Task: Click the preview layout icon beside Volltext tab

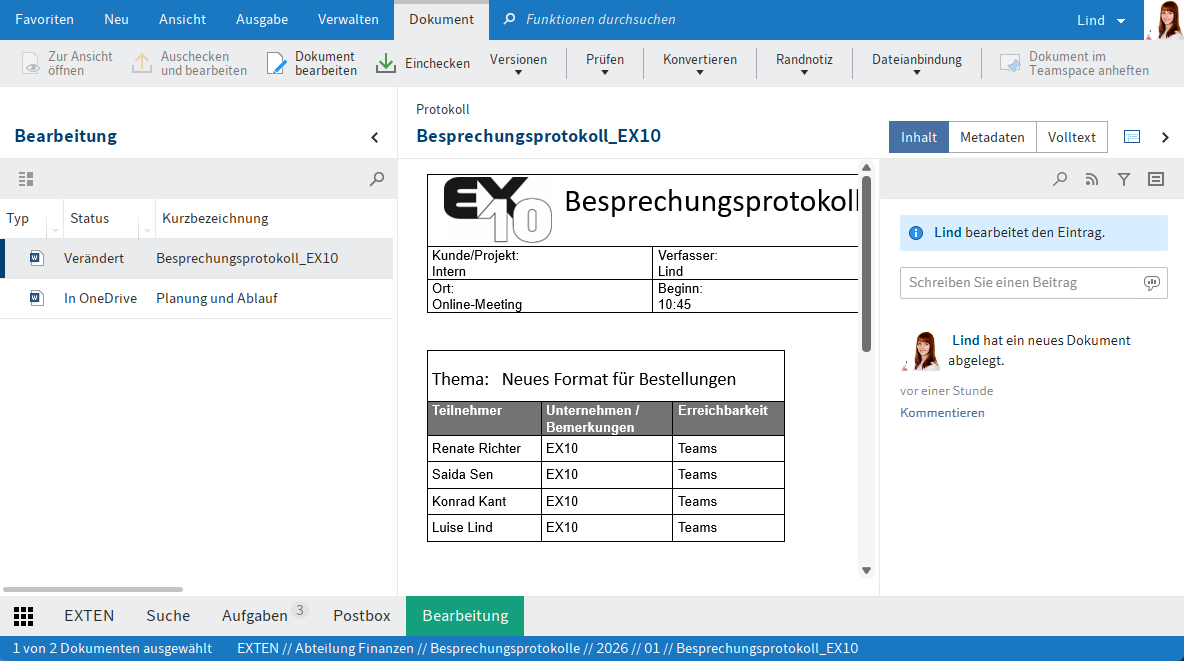Action: click(x=1133, y=136)
